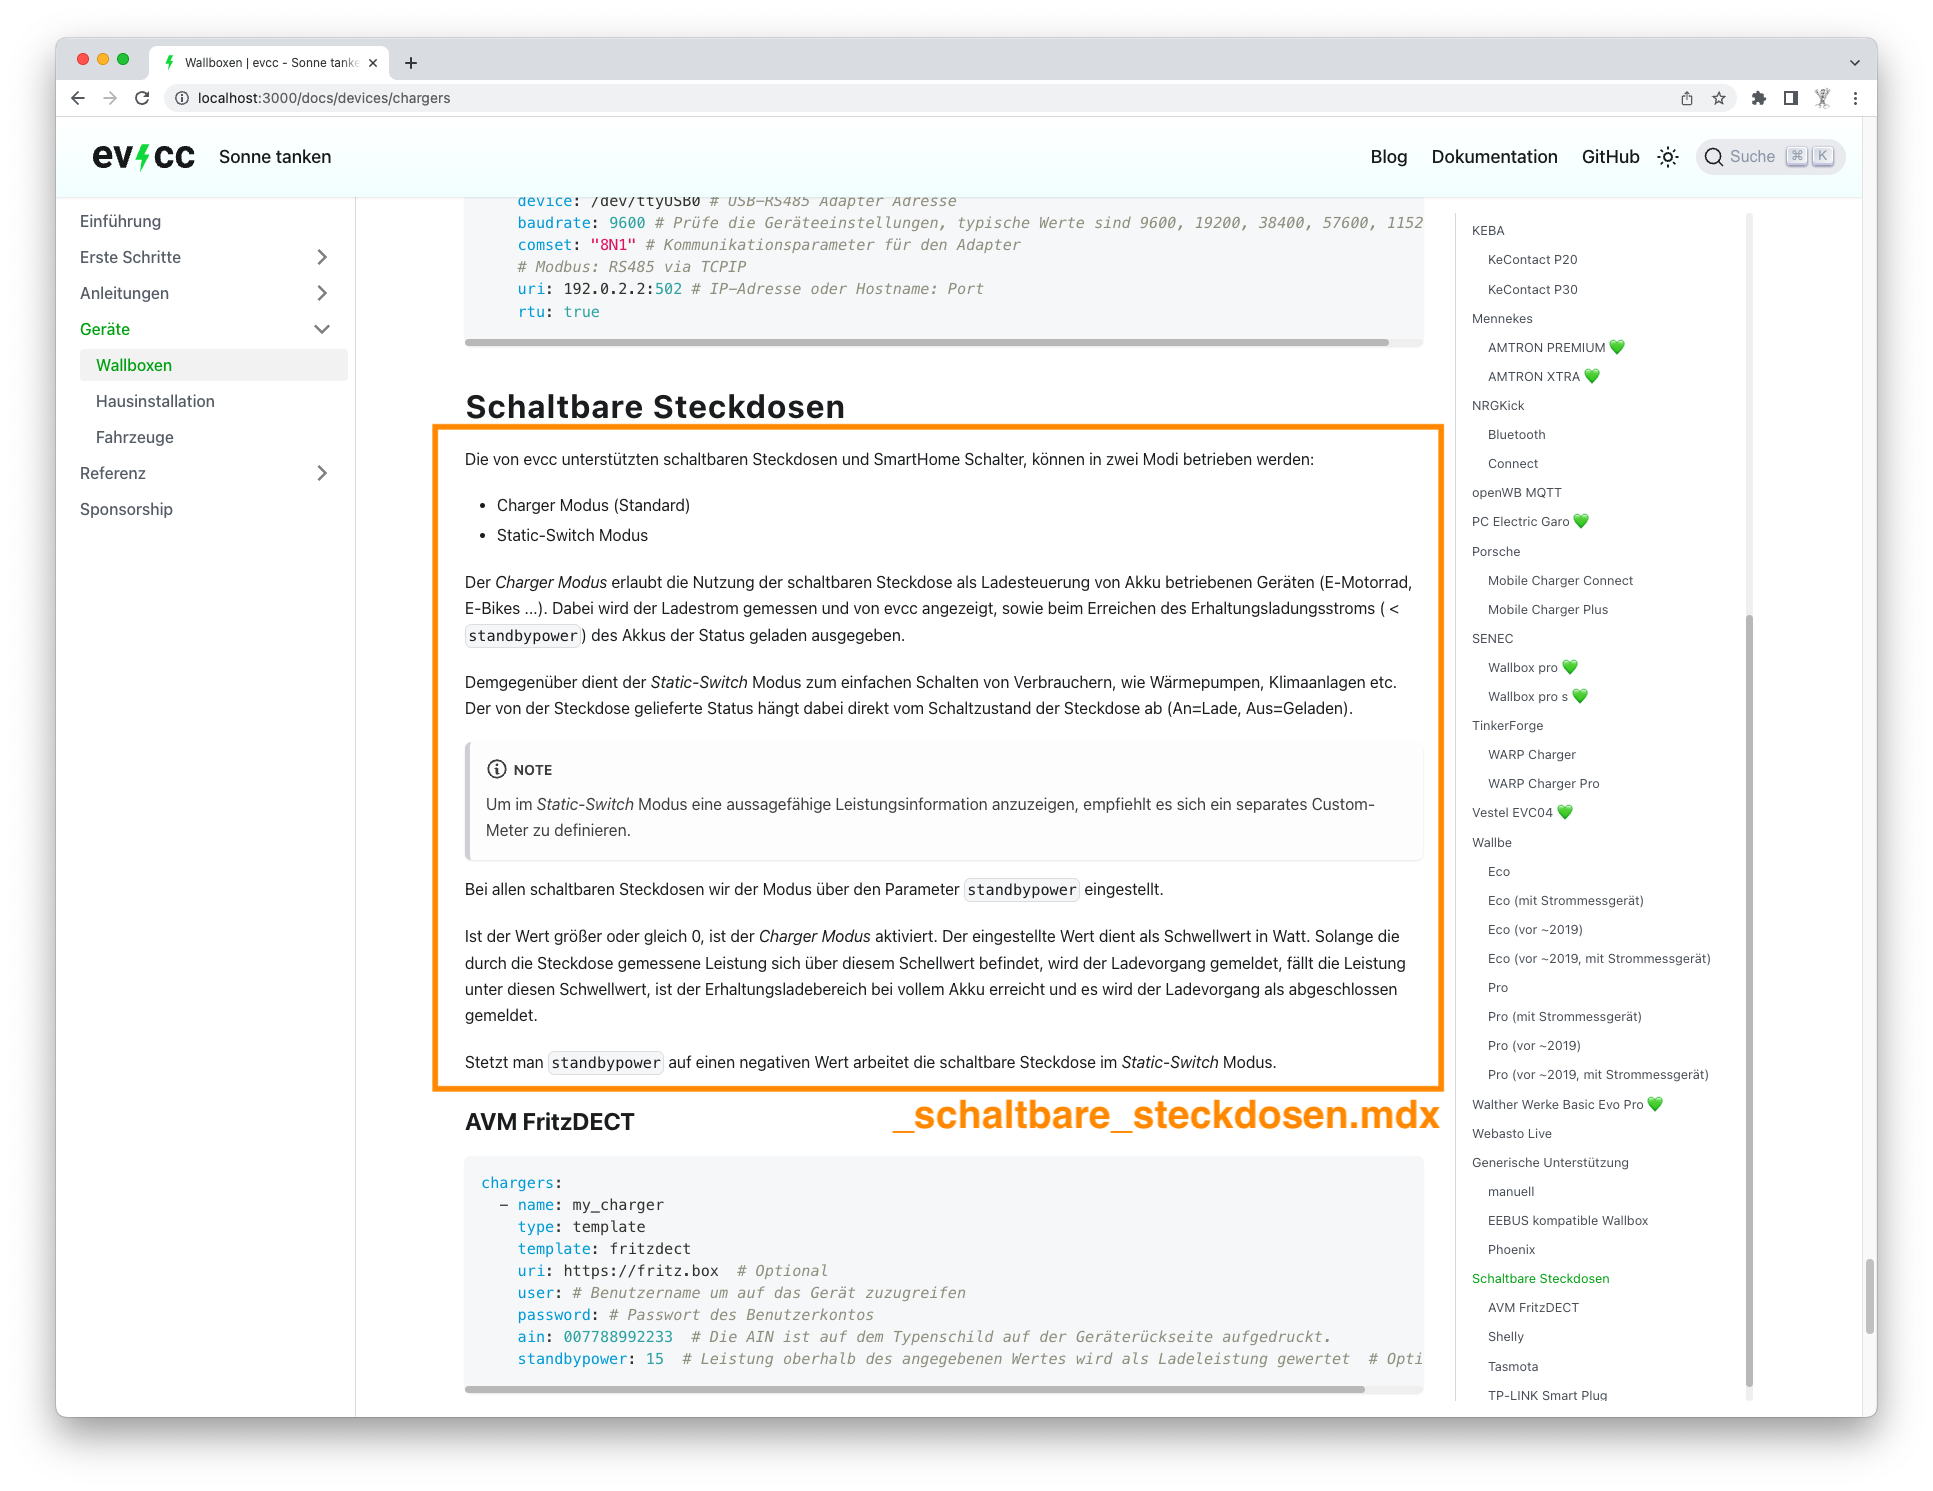
Task: Click the site info icon in address bar
Action: tap(182, 98)
